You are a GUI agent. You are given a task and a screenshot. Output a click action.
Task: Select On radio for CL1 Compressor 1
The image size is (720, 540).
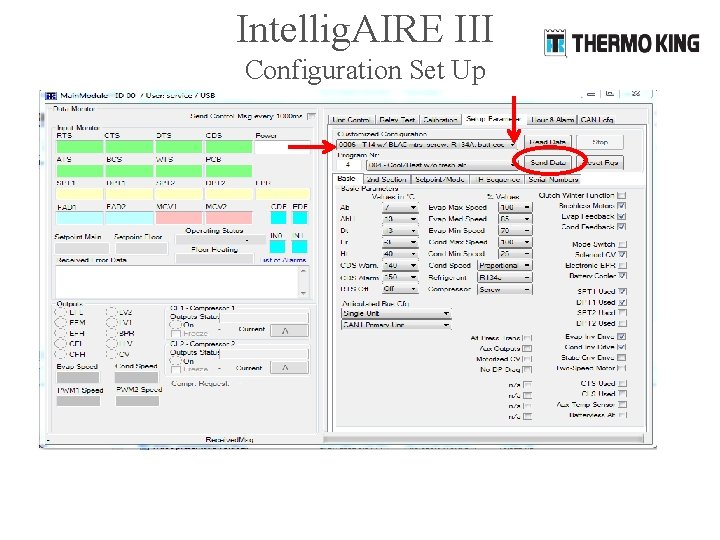[175, 325]
